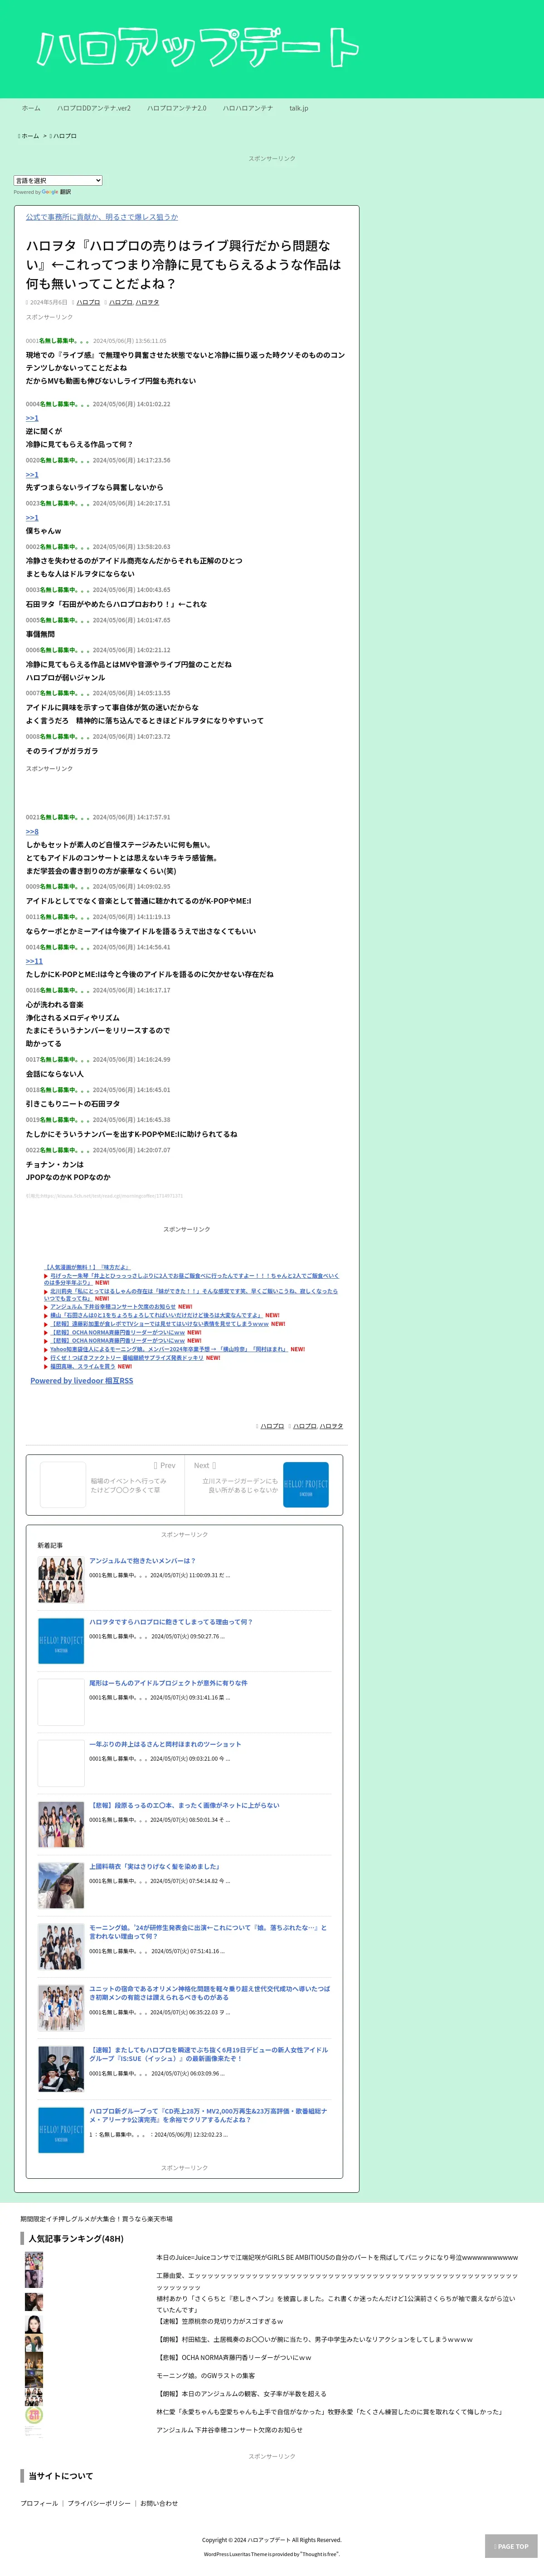Open the ハロプロアンテナ menu item
The image size is (544, 2576).
pos(248,108)
